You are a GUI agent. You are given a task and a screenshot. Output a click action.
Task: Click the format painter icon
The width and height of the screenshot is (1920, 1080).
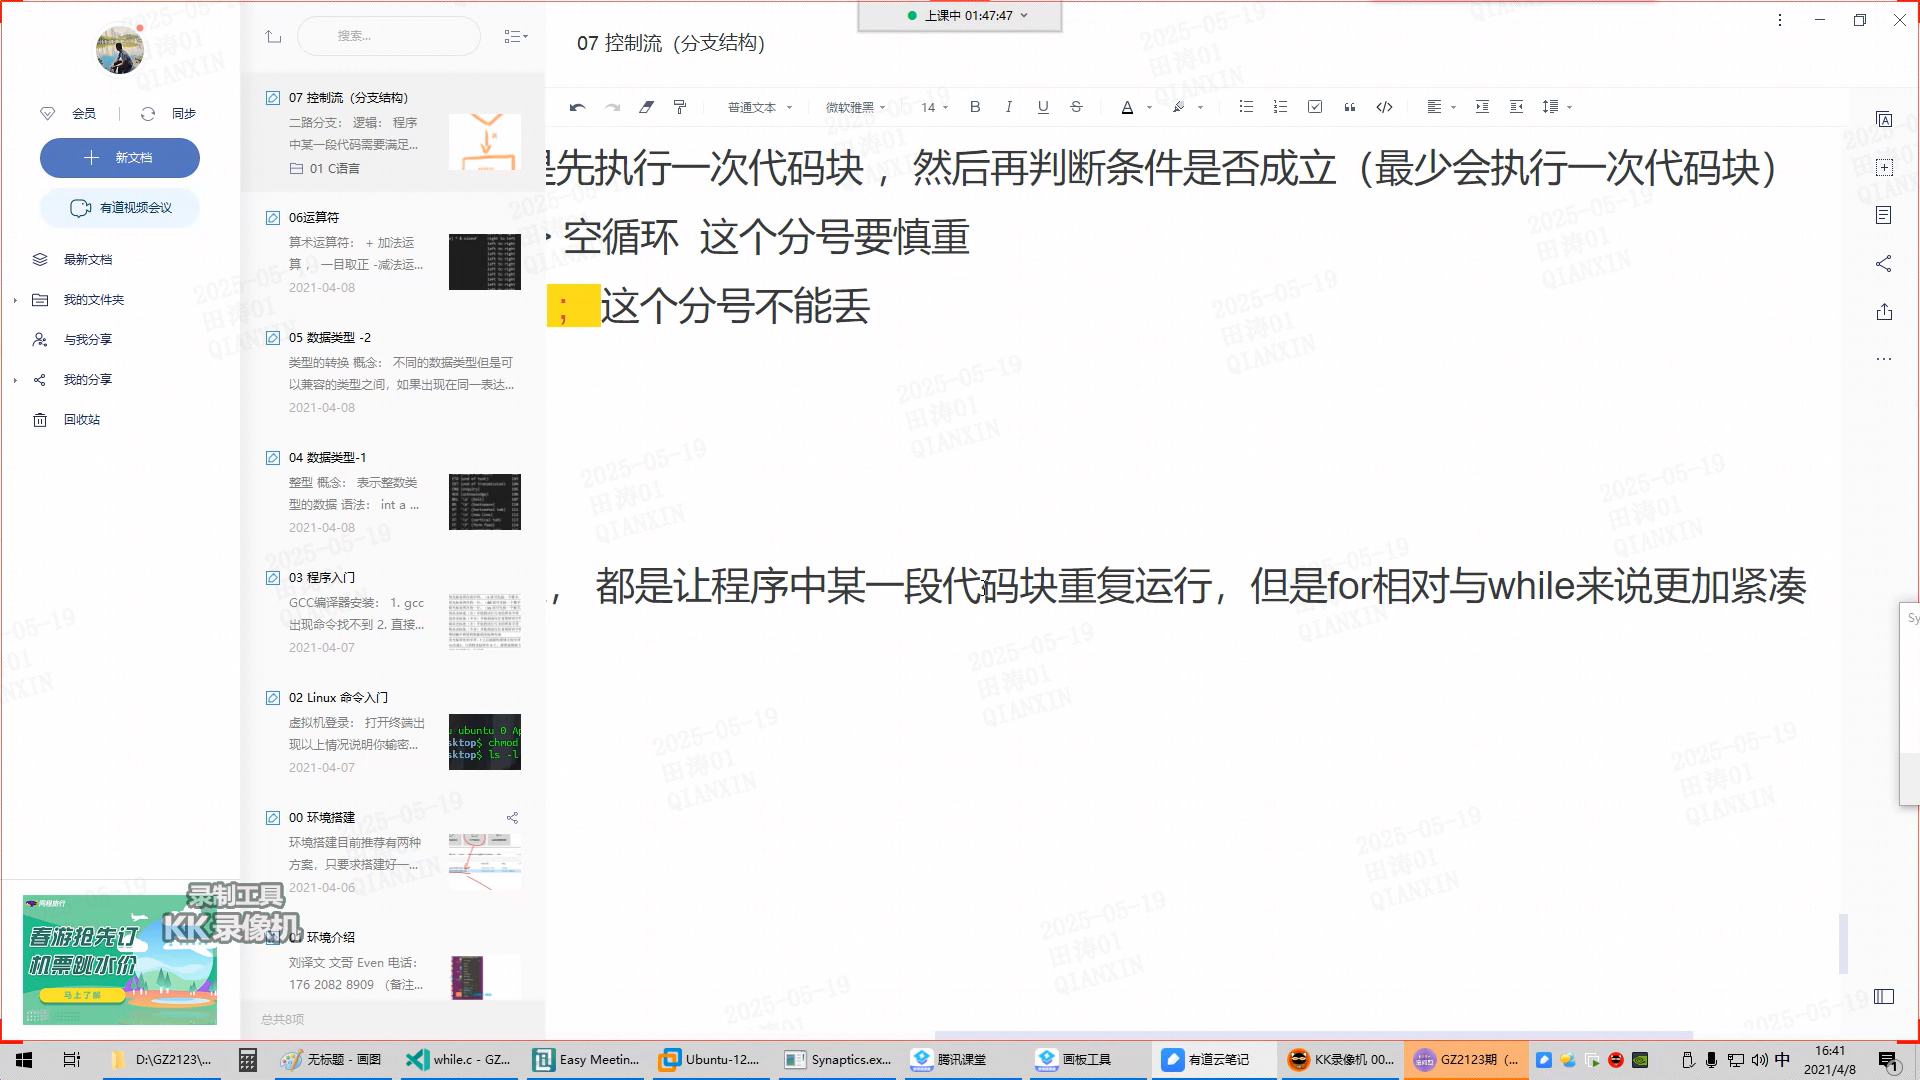[680, 107]
